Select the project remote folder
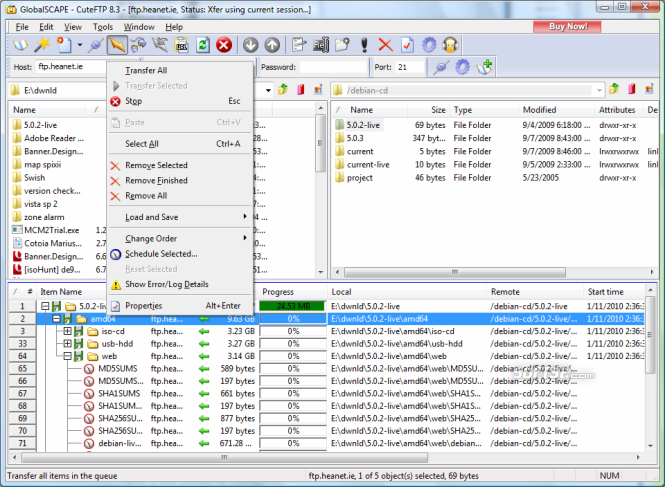This screenshot has height=487, width=665. coord(360,178)
